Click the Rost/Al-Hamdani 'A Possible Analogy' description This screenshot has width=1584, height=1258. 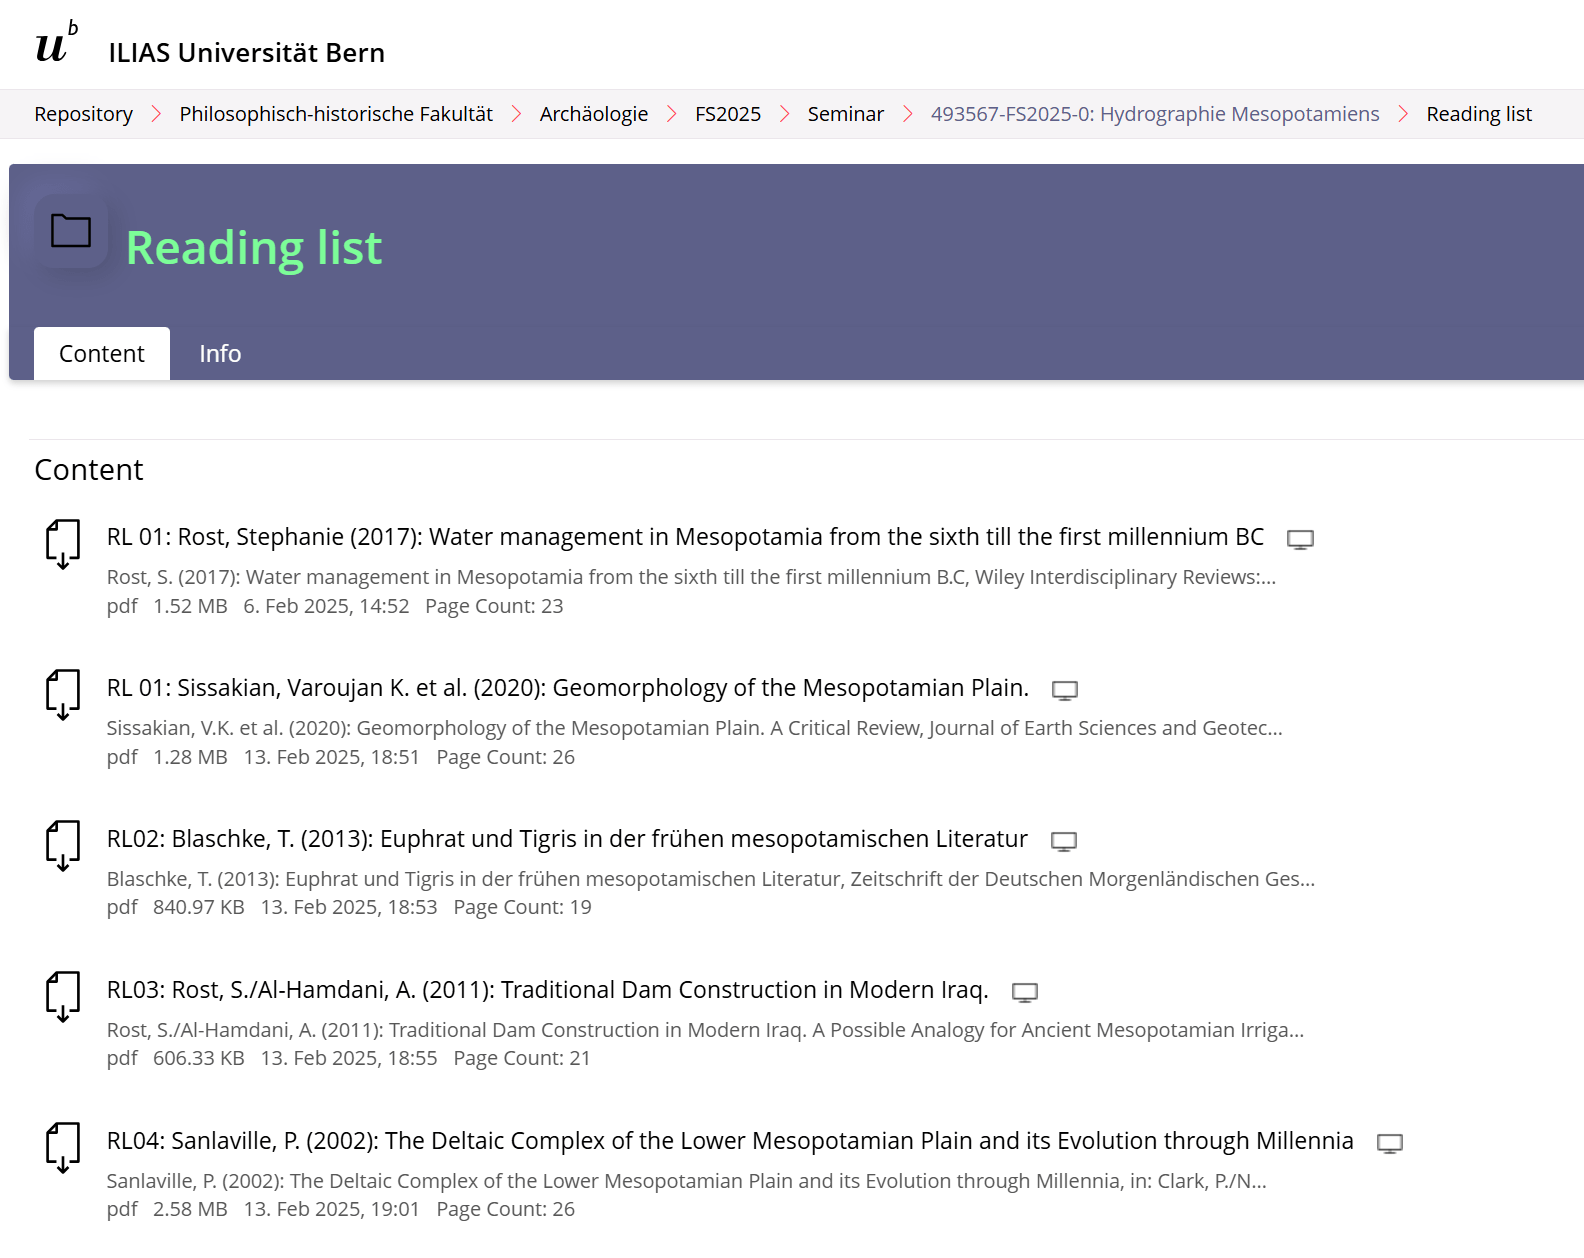pos(705,1030)
